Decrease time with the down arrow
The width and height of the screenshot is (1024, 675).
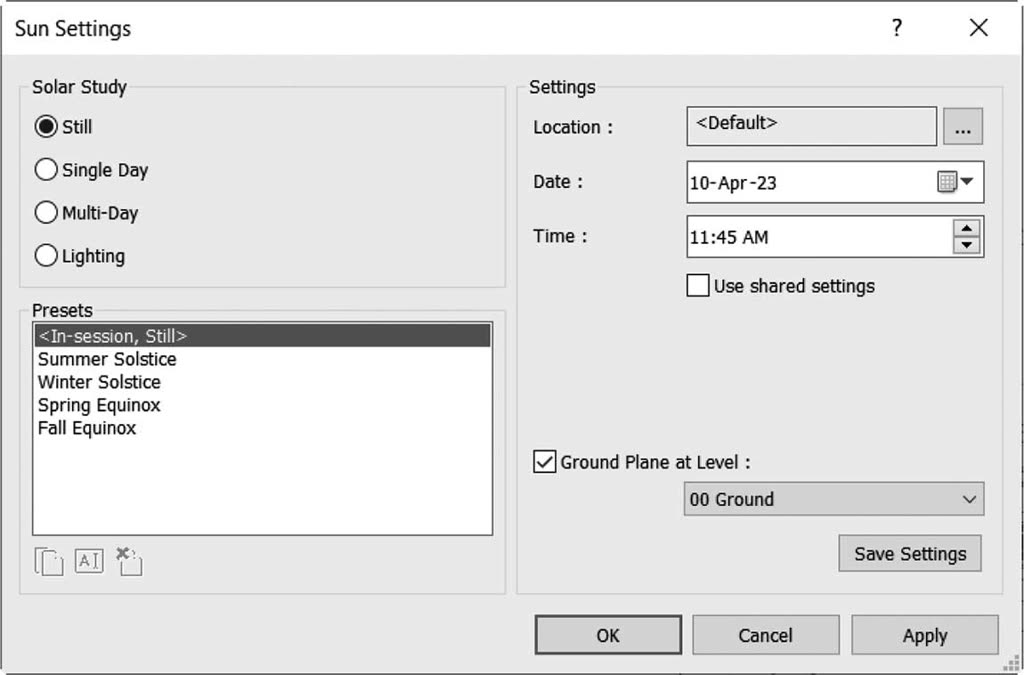coord(966,245)
